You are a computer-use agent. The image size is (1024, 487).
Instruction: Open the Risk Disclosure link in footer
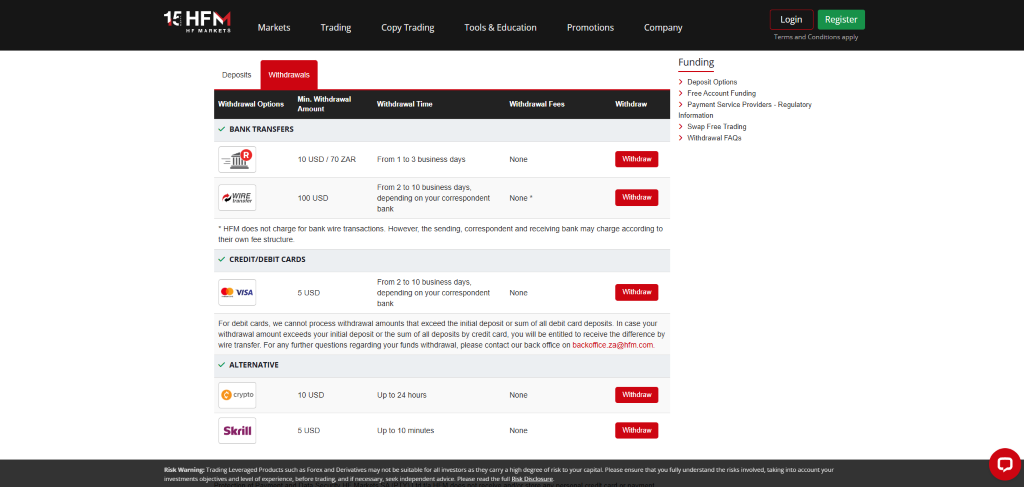[x=533, y=479]
